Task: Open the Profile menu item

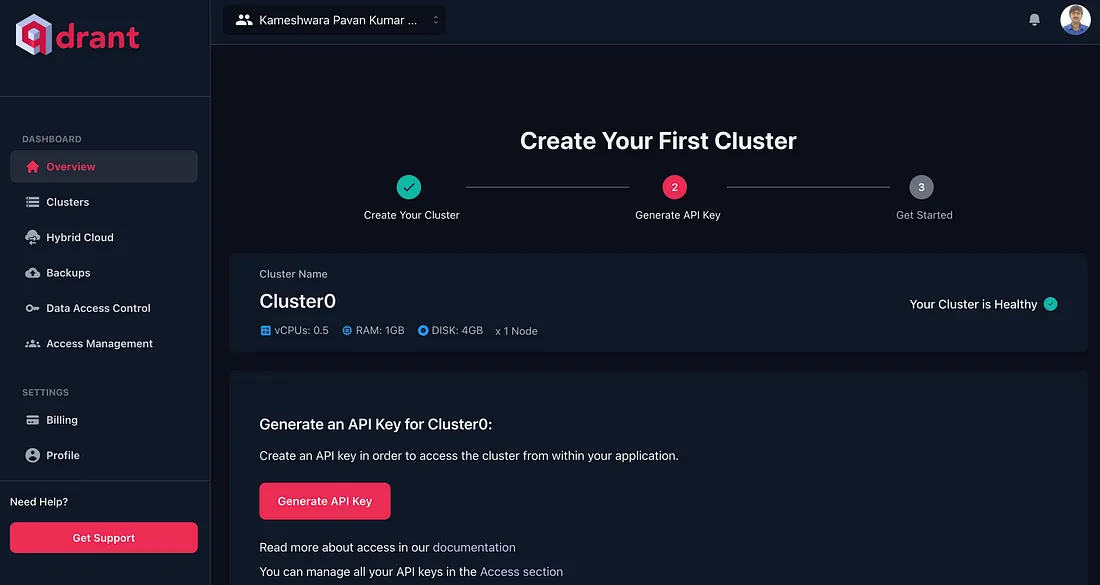Action: pyautogui.click(x=104, y=455)
